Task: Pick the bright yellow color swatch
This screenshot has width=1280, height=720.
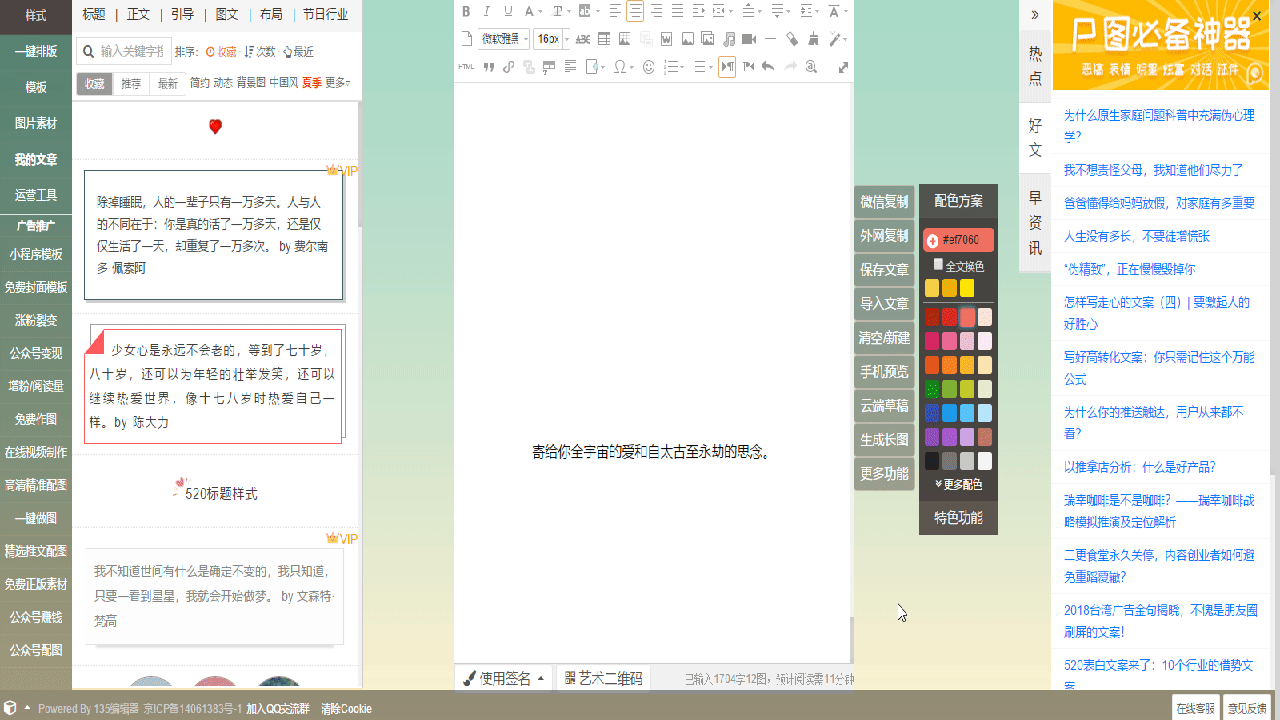Action: point(967,288)
